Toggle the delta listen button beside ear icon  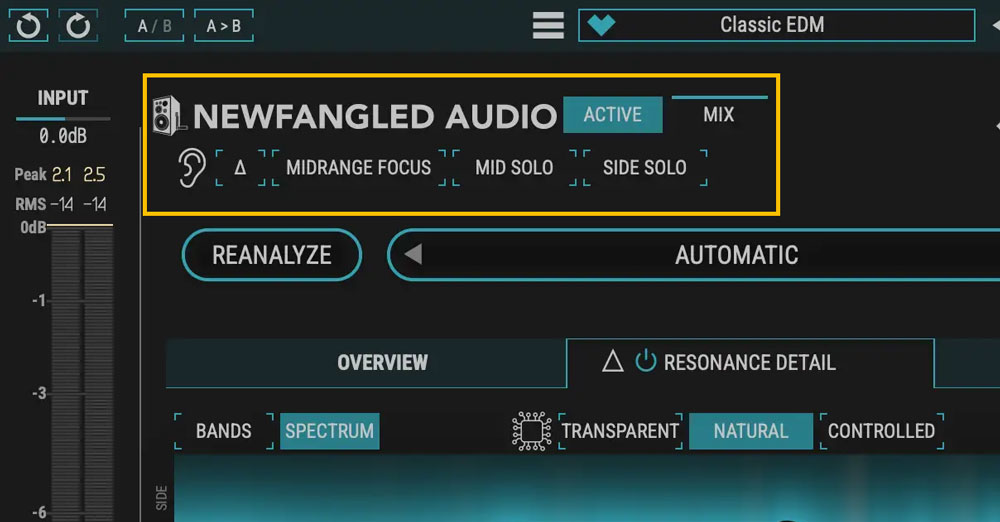click(240, 168)
